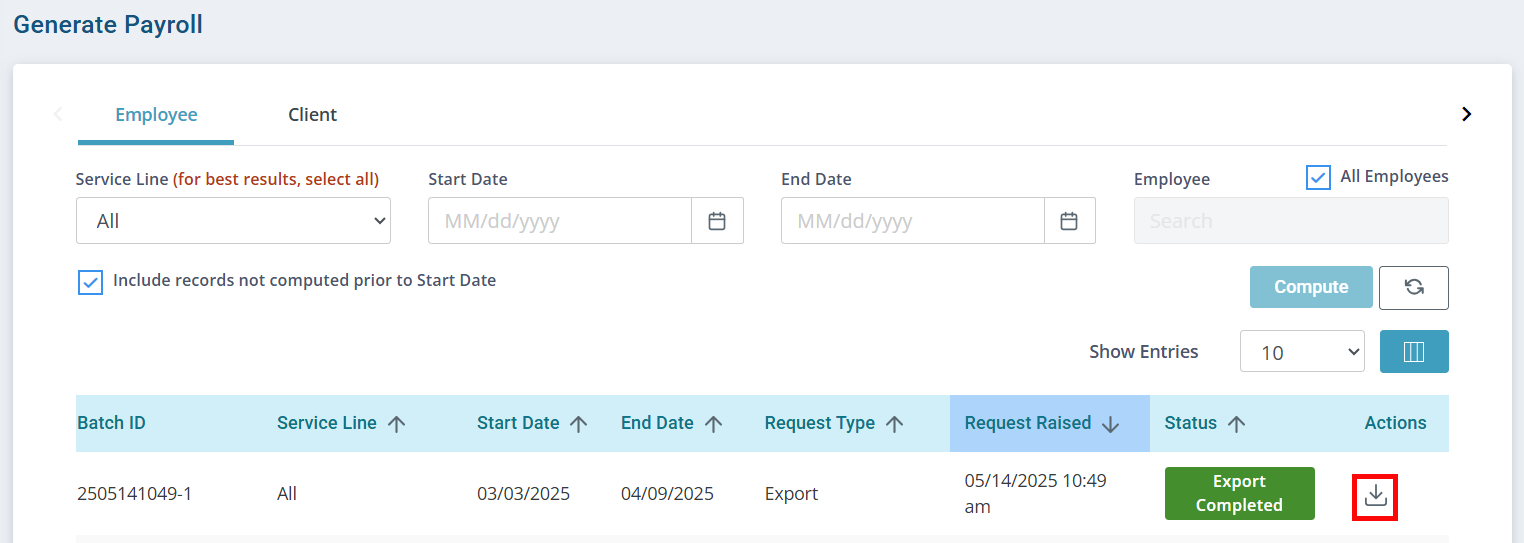Click the Compute button
The image size is (1524, 543).
1311,287
